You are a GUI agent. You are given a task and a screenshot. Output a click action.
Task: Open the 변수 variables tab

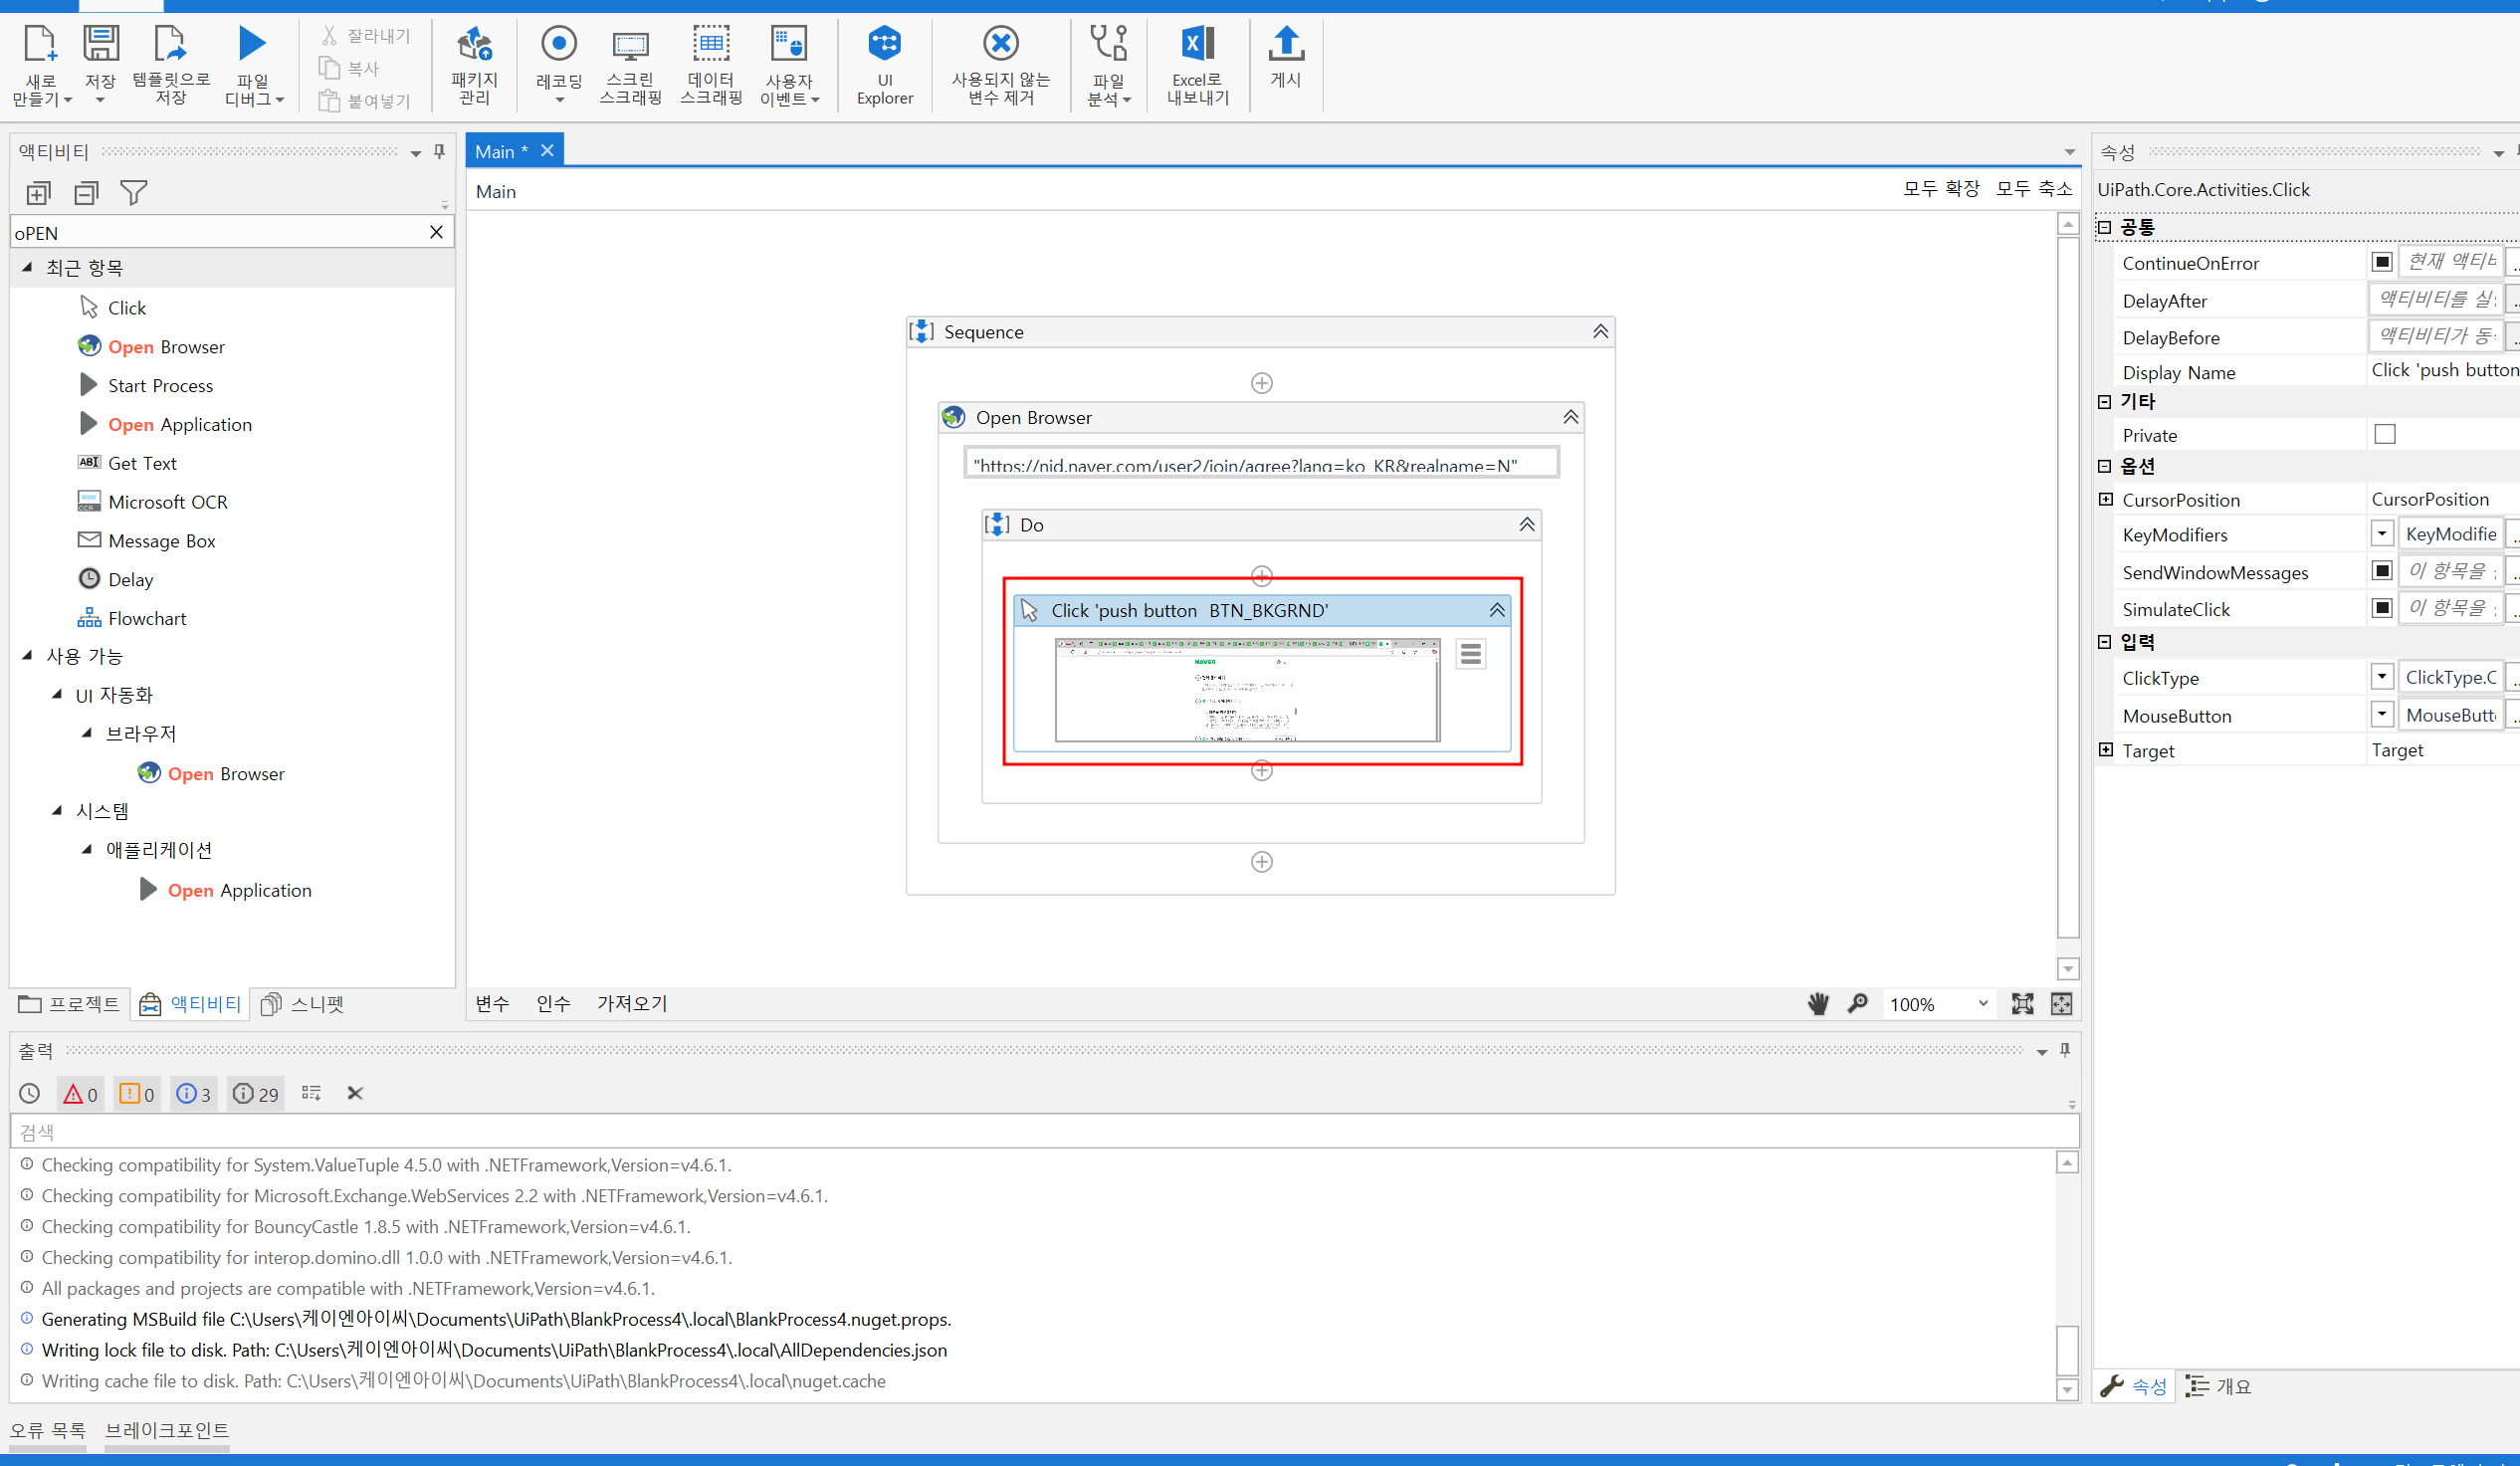pos(492,1003)
